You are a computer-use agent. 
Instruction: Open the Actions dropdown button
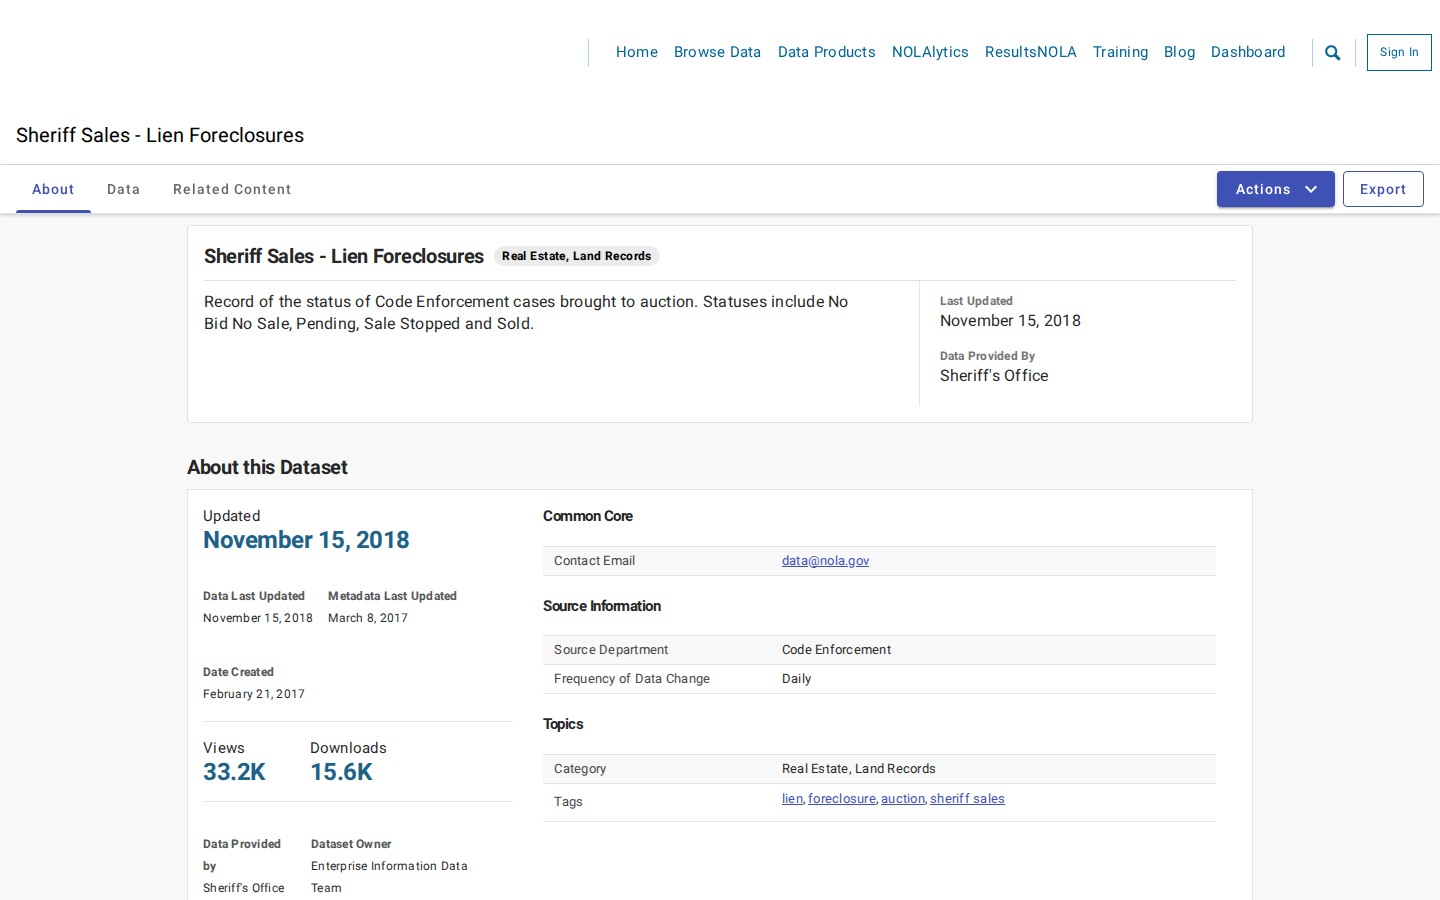[1275, 189]
